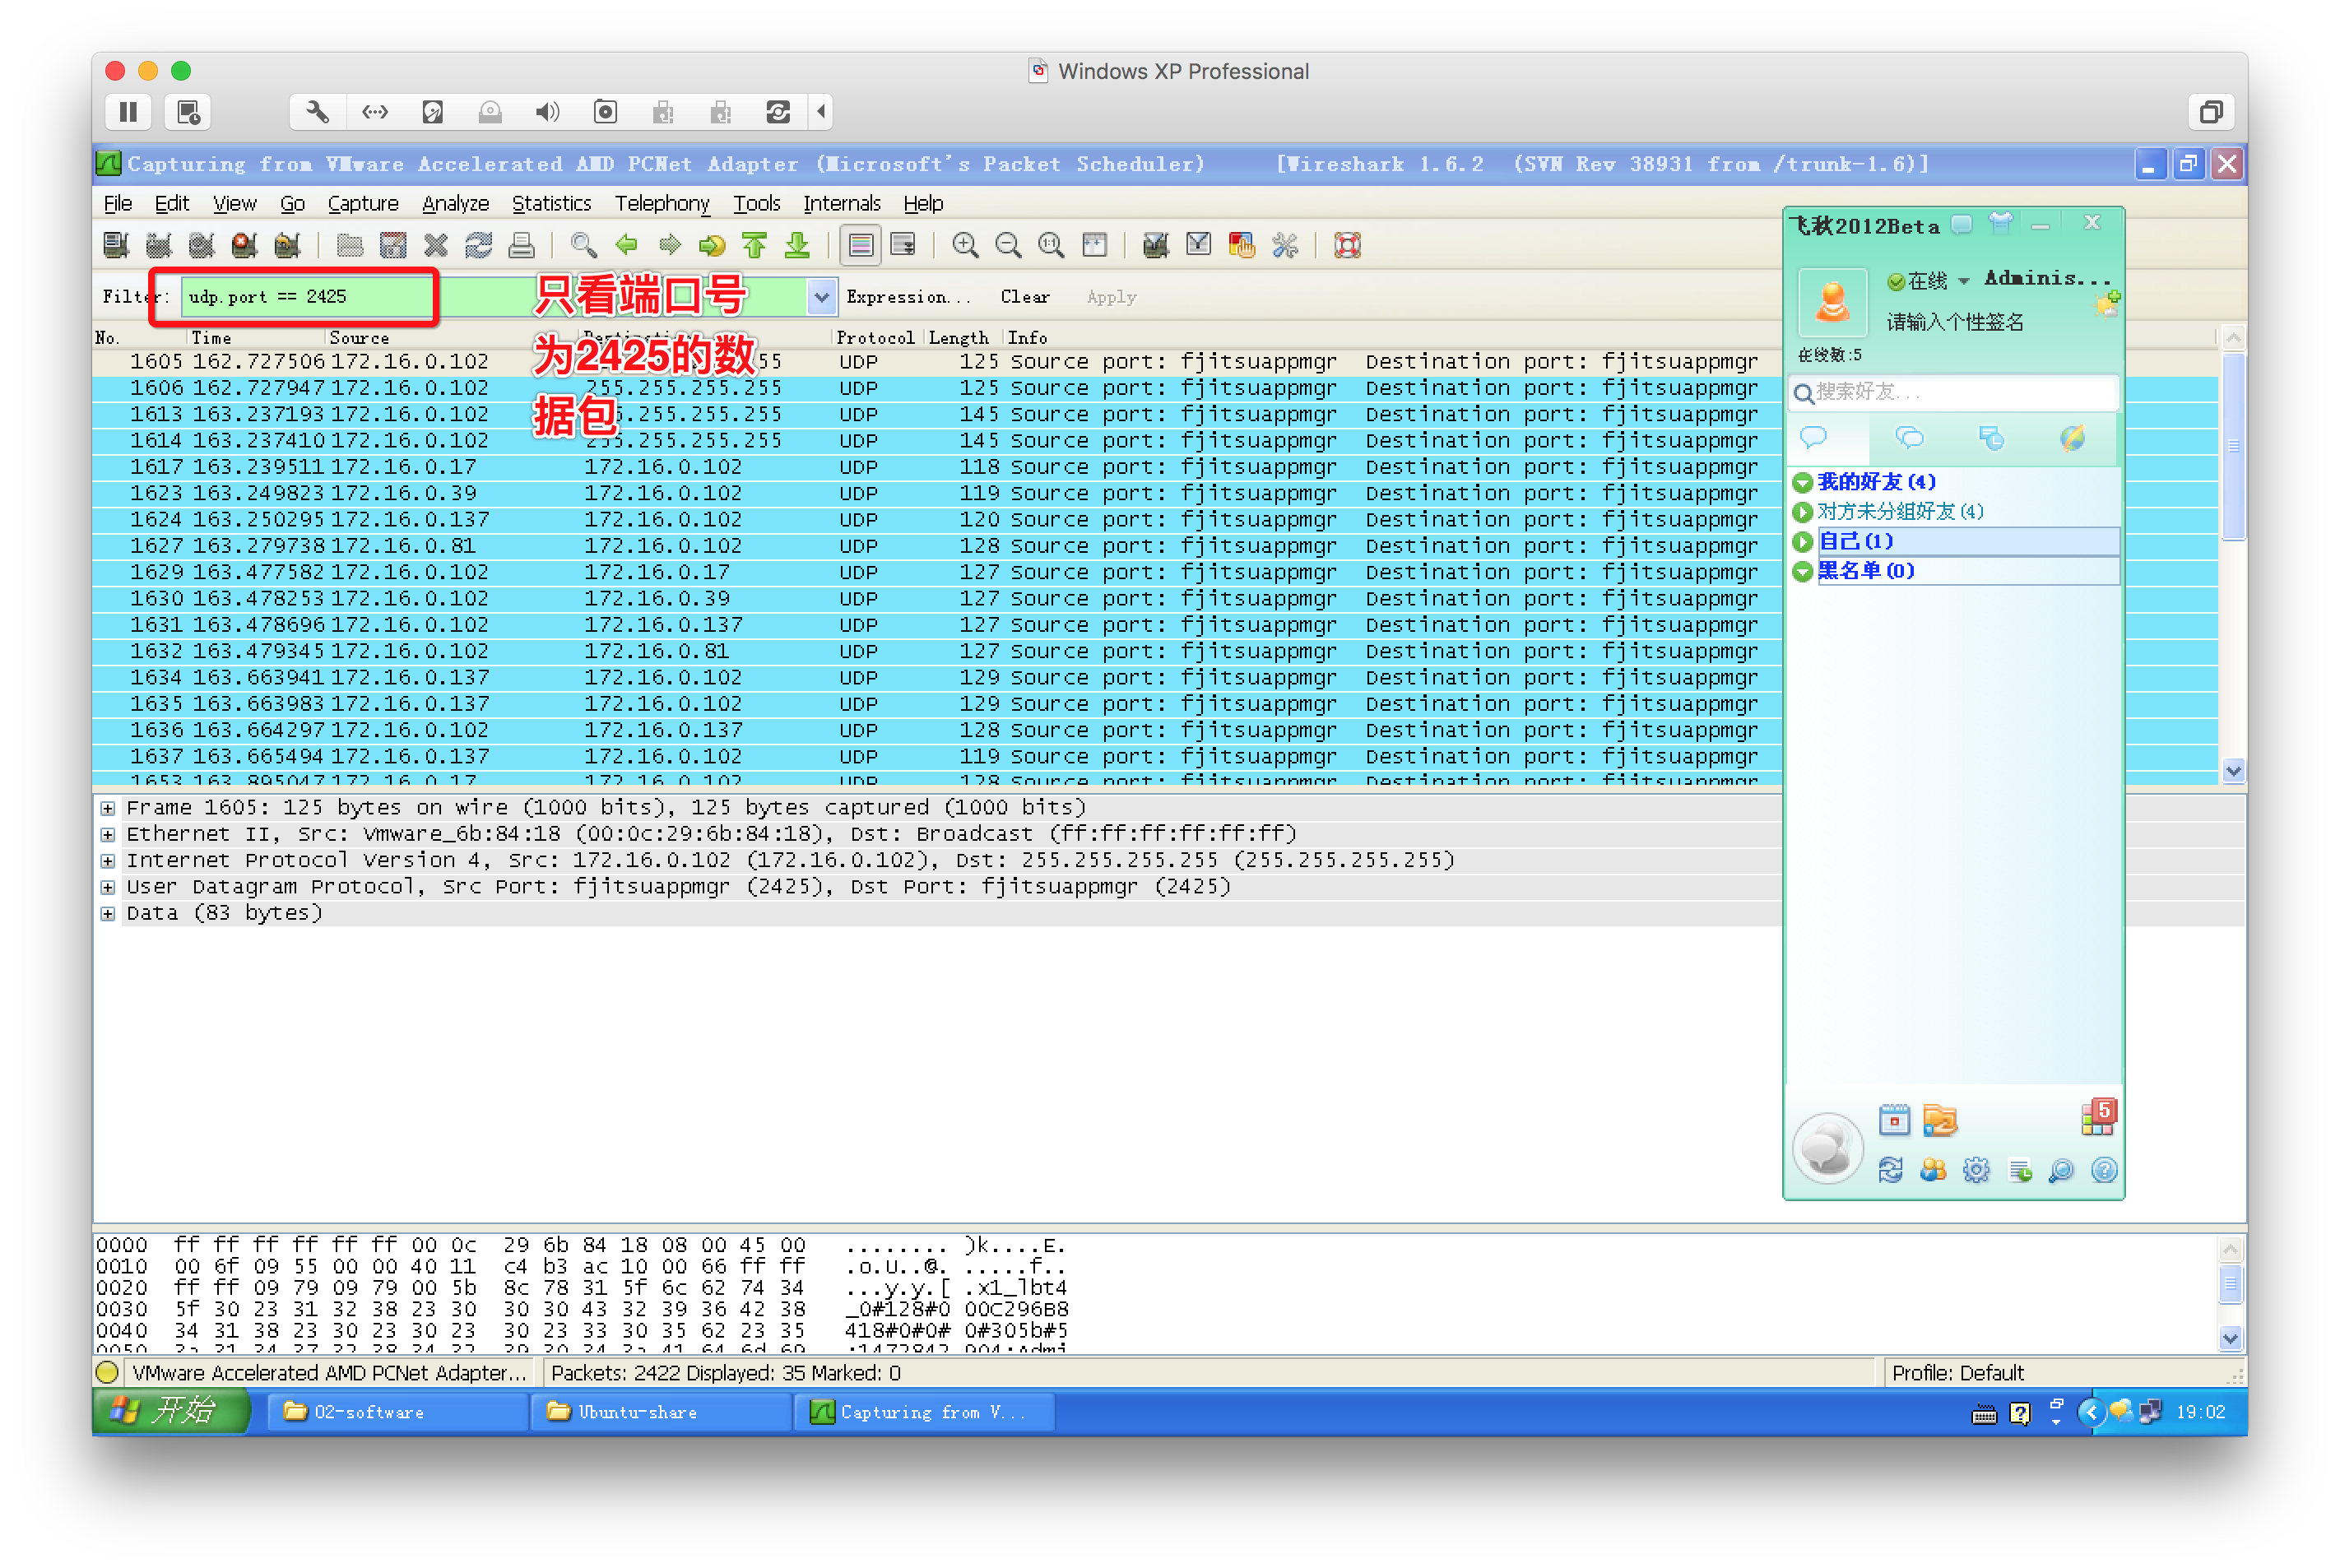
Task: Click the Stop capture toolbar icon
Action: click(x=244, y=245)
